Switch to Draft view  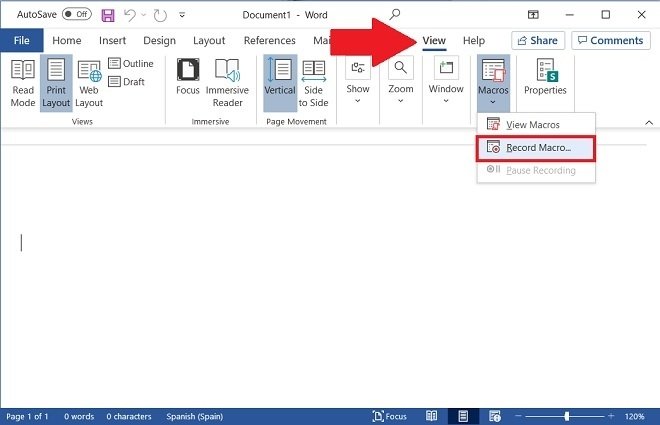point(126,82)
